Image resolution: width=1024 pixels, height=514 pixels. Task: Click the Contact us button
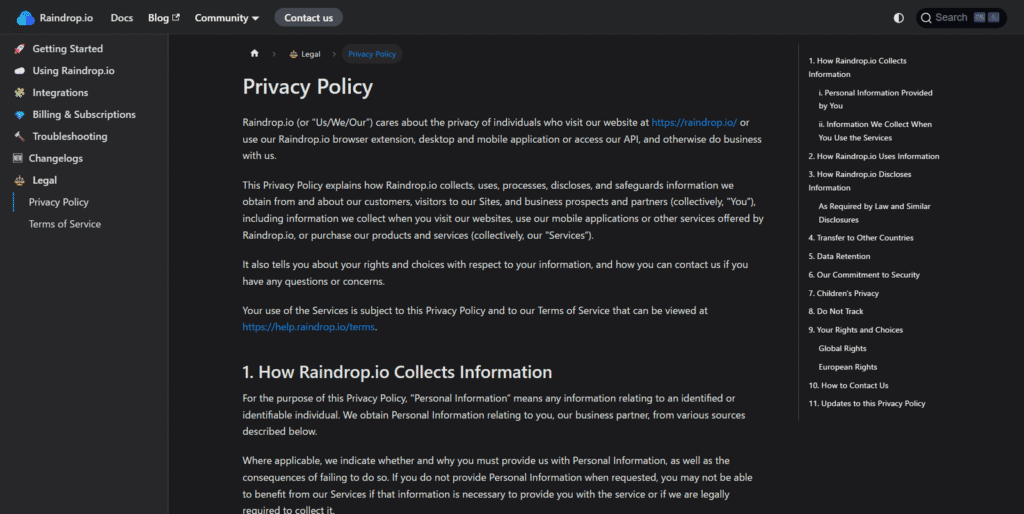tap(308, 18)
